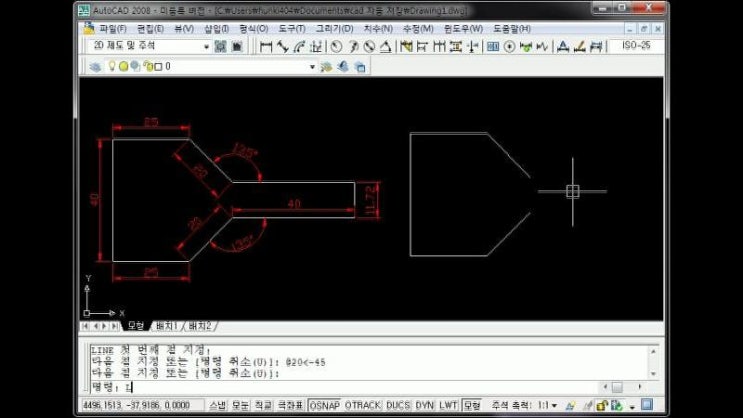The width and height of the screenshot is (743, 418).
Task: Select the Arc Length dimension tool
Action: click(x=299, y=46)
